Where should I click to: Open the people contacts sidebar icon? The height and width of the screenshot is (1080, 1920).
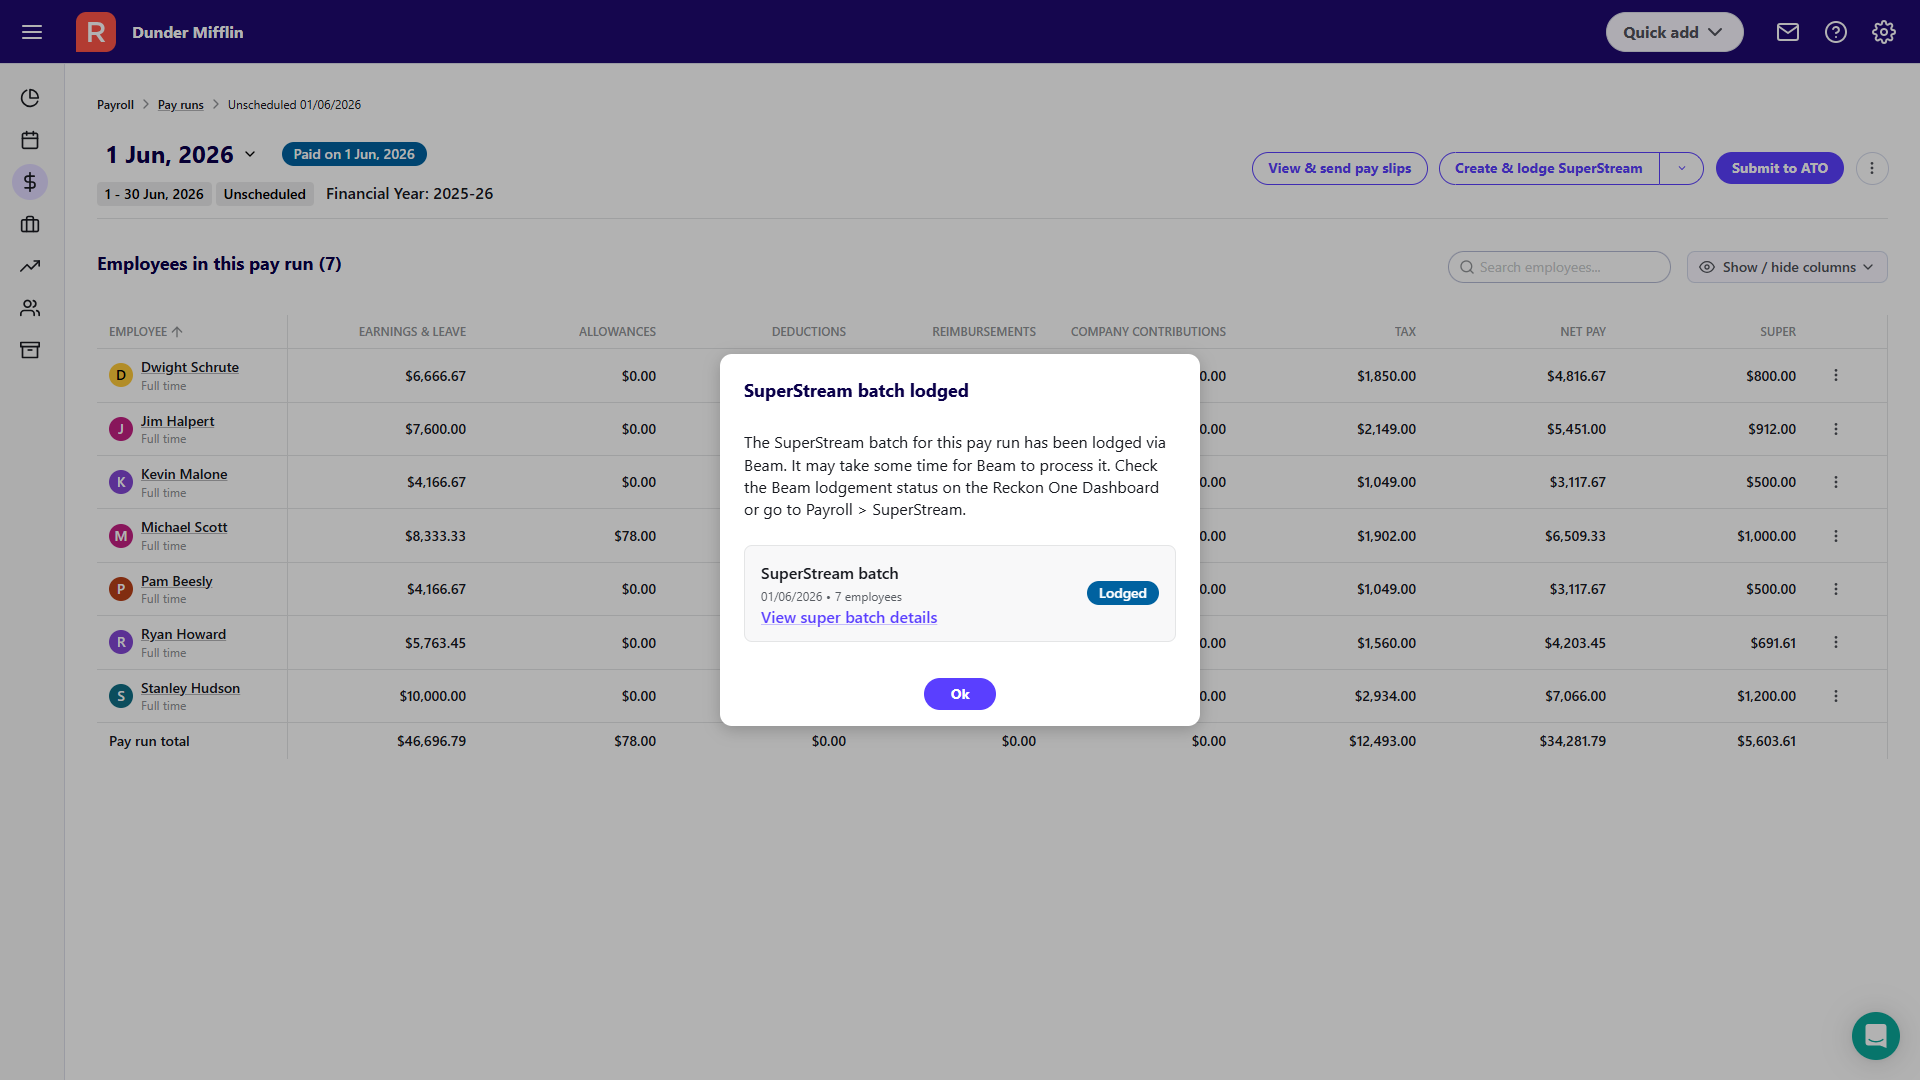[30, 308]
